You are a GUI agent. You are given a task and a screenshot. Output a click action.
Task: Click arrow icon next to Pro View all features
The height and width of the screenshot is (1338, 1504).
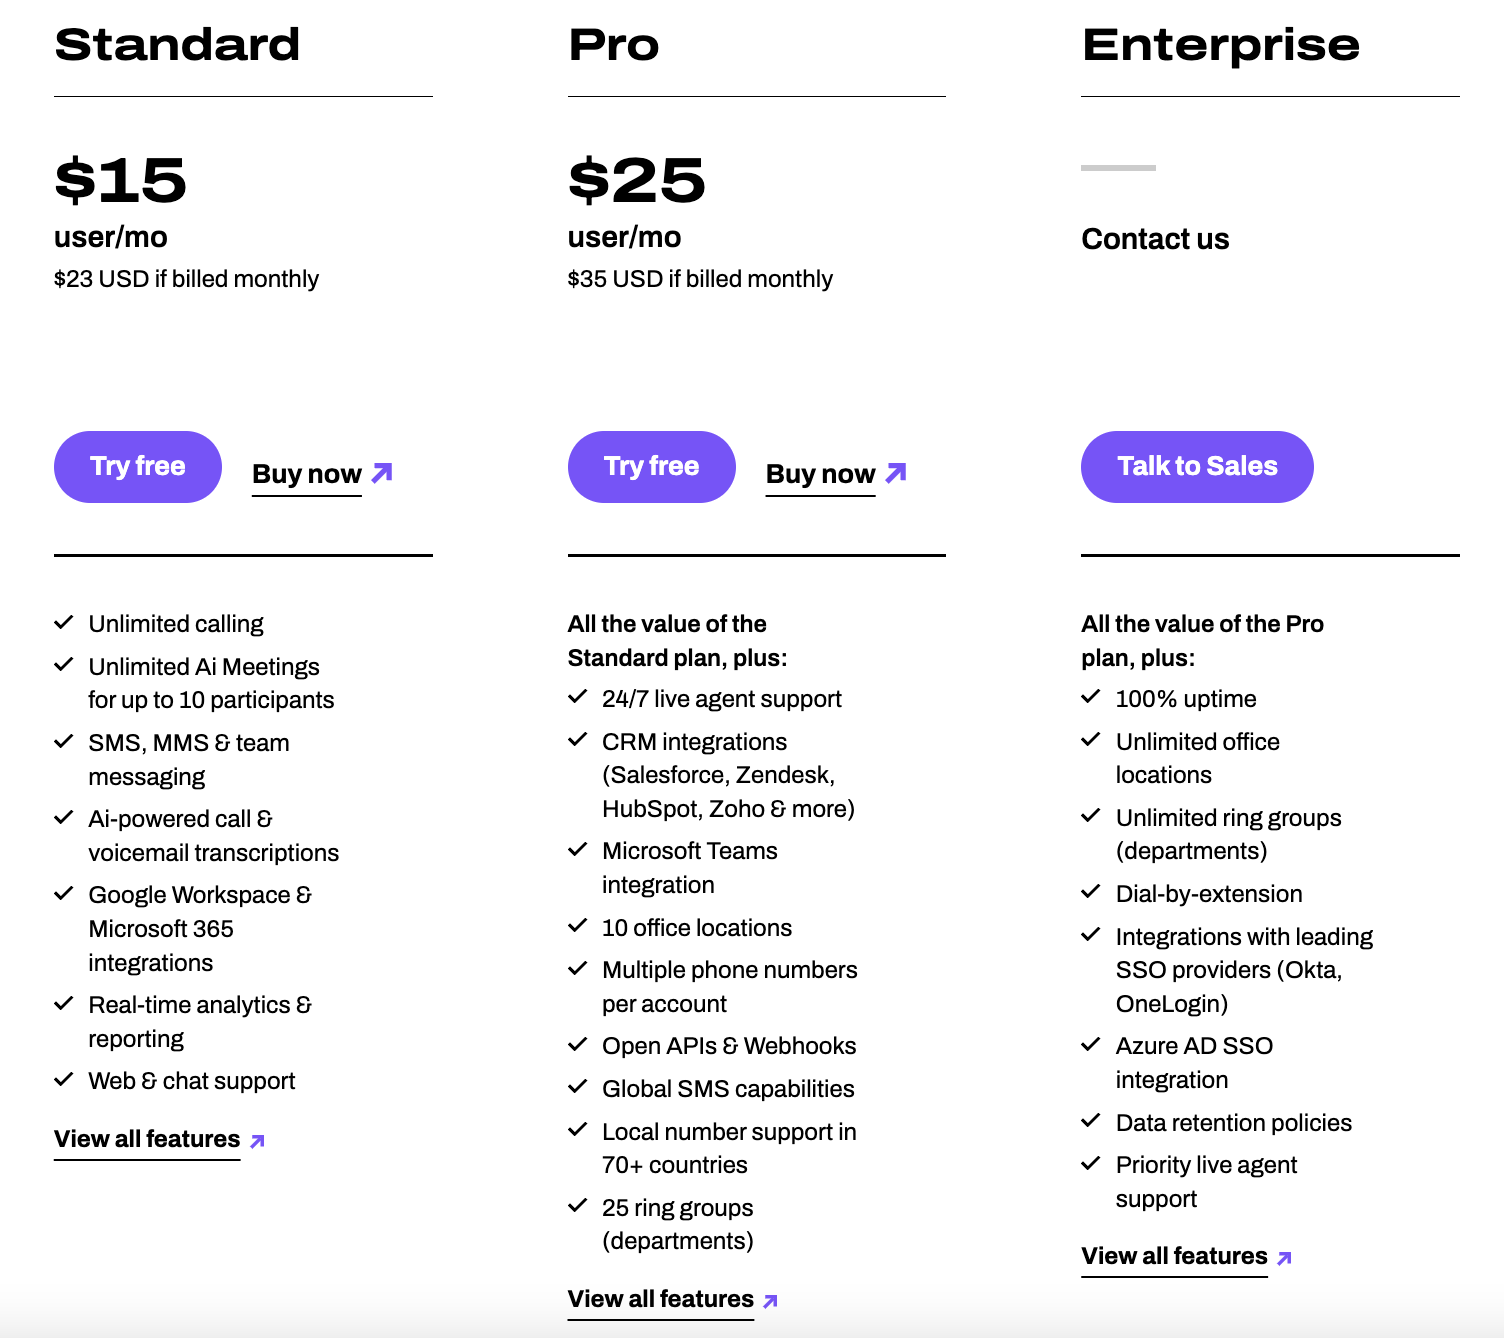pyautogui.click(x=770, y=1301)
